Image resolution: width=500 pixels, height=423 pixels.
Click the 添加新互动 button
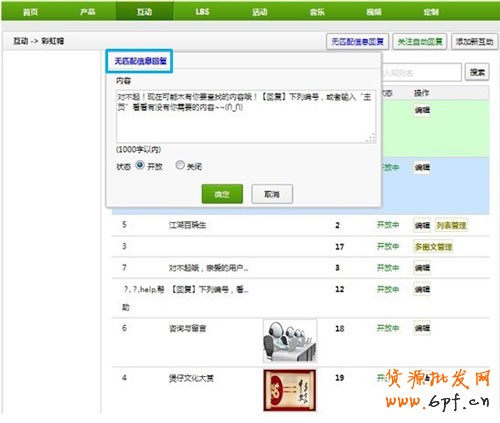(474, 42)
